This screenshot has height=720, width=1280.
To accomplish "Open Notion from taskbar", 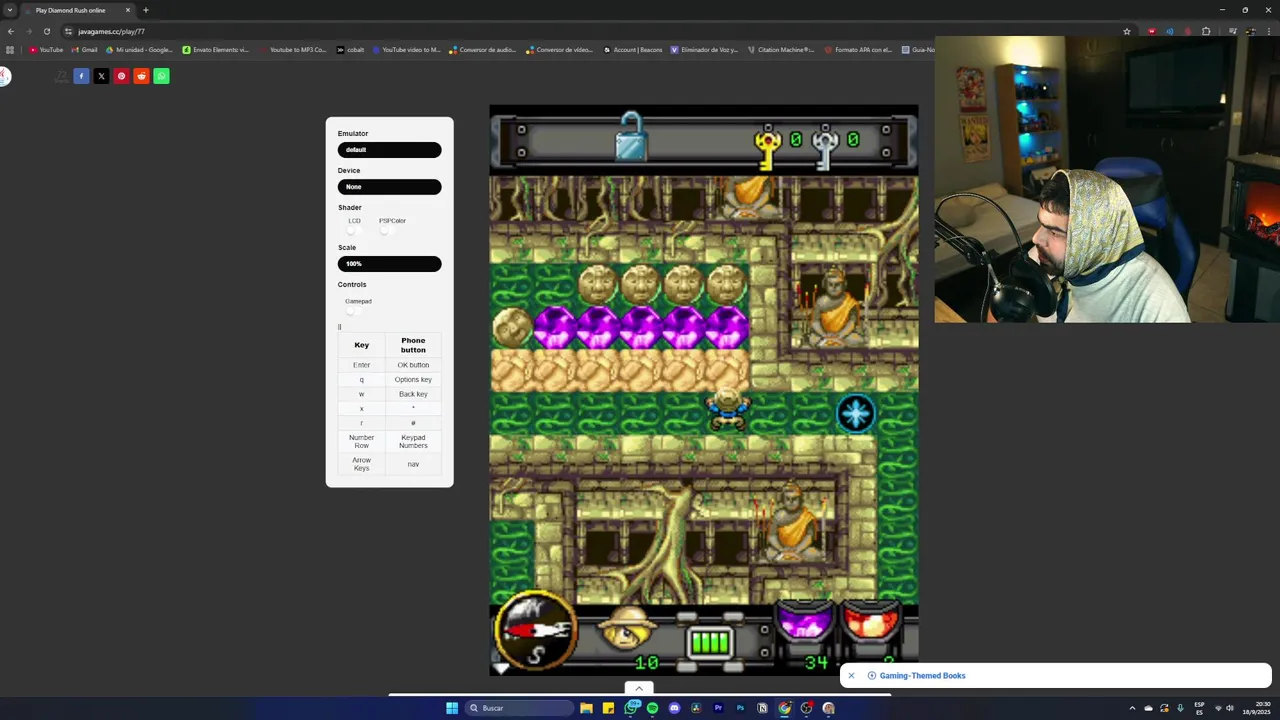I will [762, 708].
